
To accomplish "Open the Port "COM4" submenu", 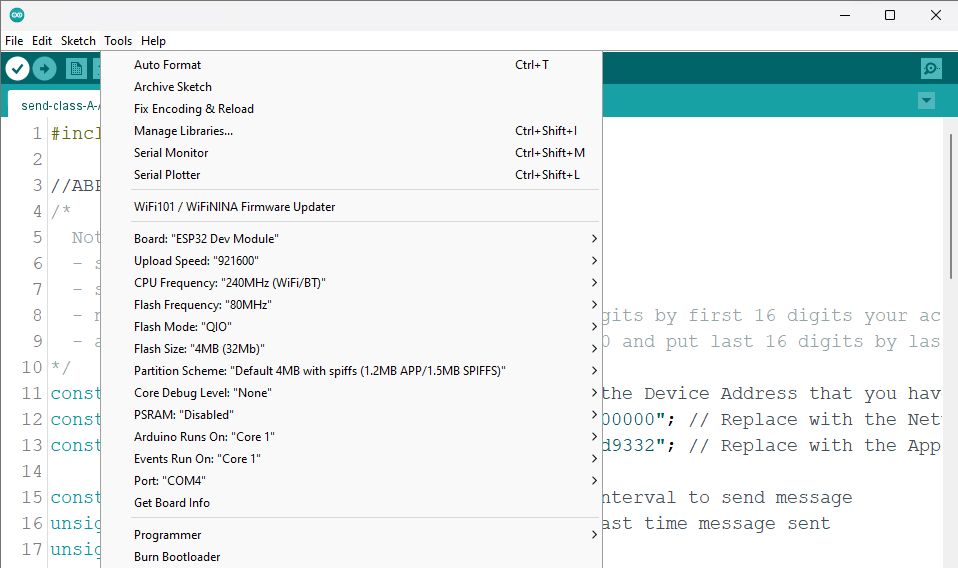I will [365, 481].
